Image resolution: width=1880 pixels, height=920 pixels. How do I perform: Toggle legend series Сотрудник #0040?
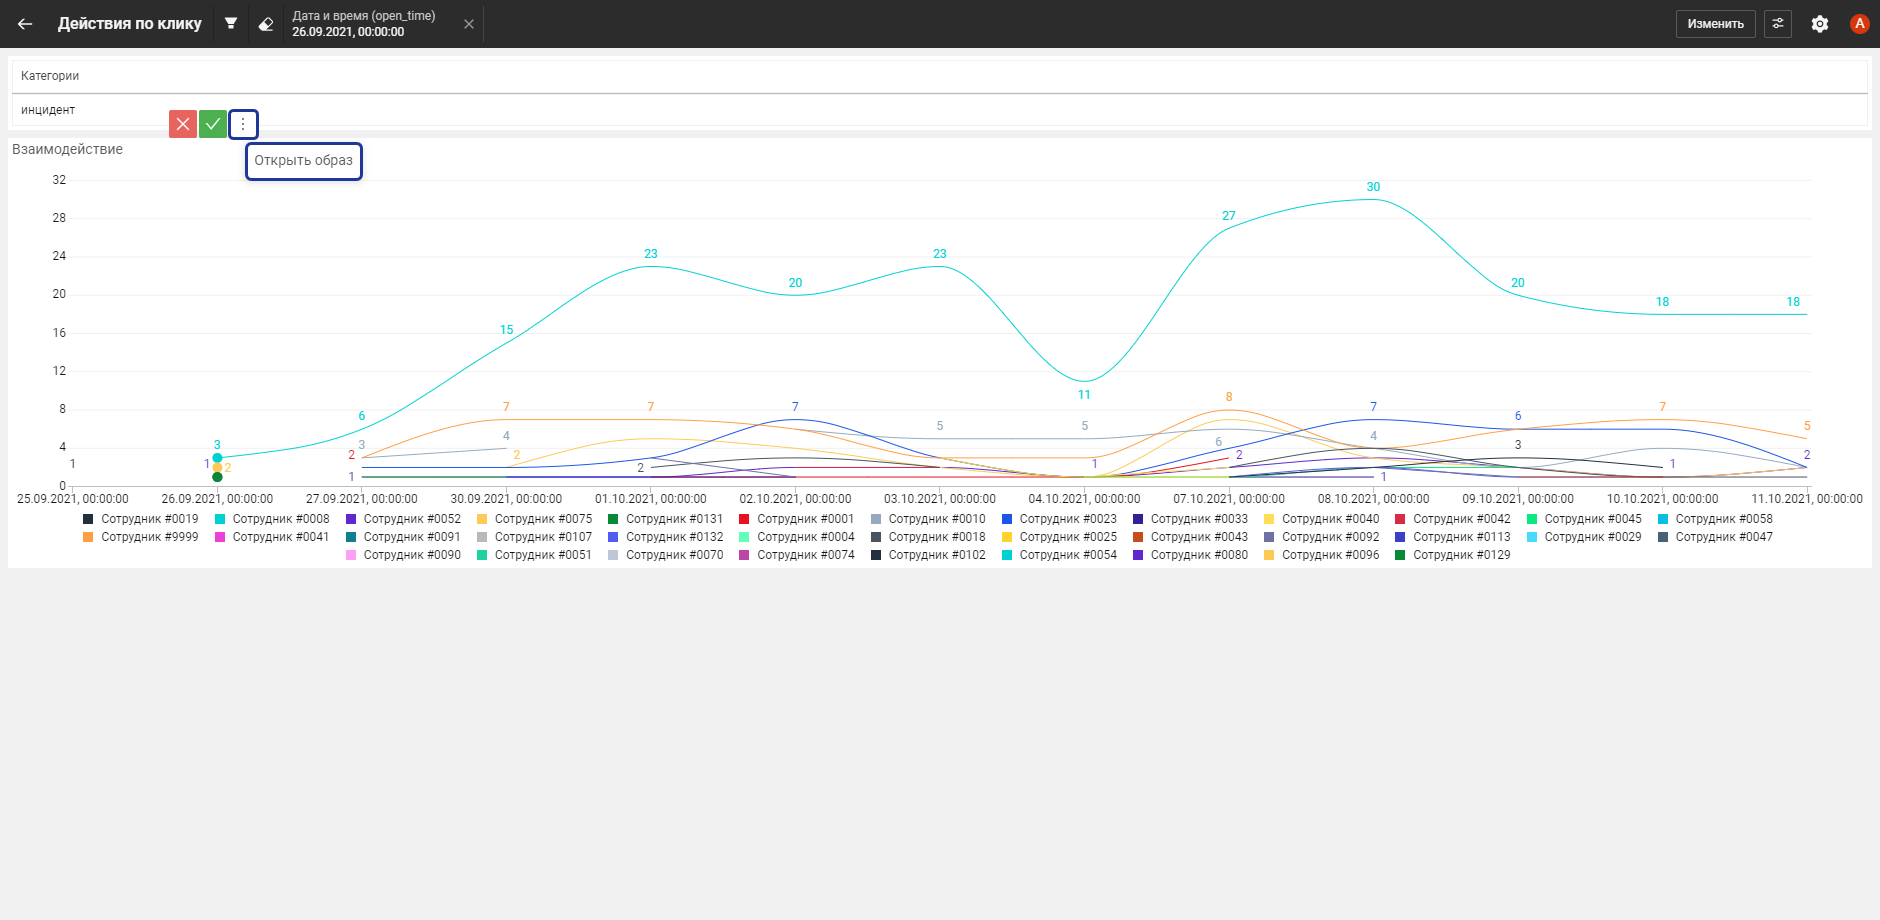pos(1321,519)
